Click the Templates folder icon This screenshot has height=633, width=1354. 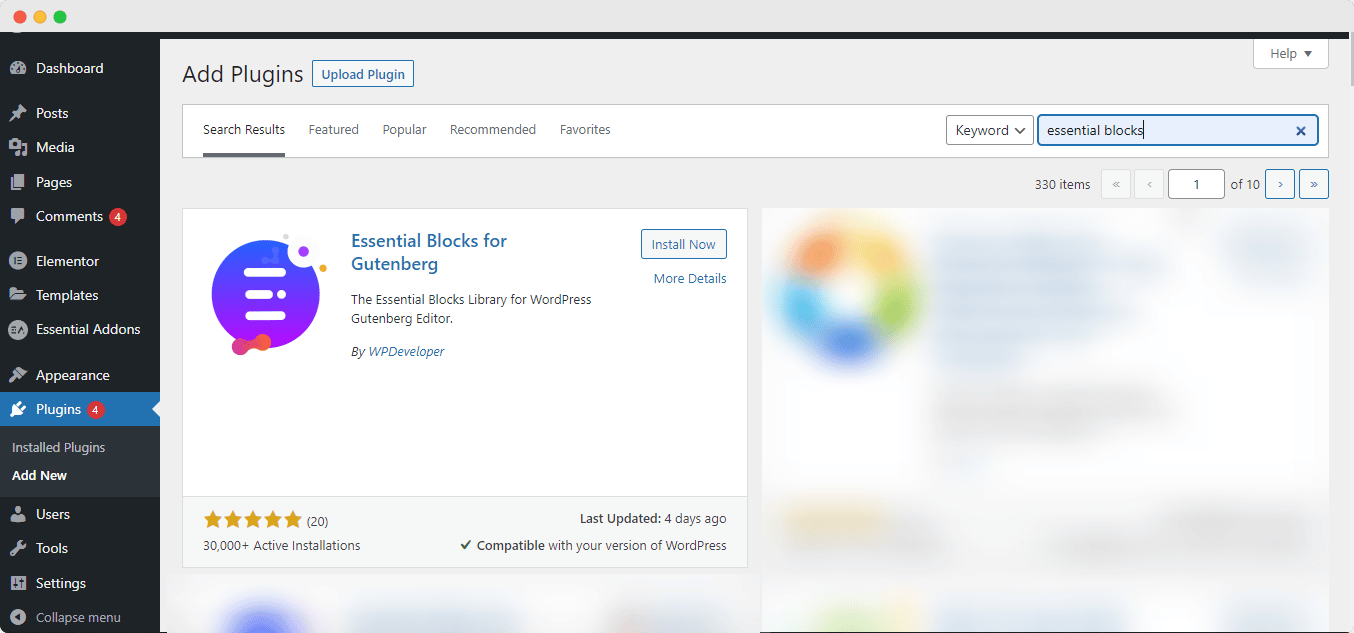click(x=18, y=295)
